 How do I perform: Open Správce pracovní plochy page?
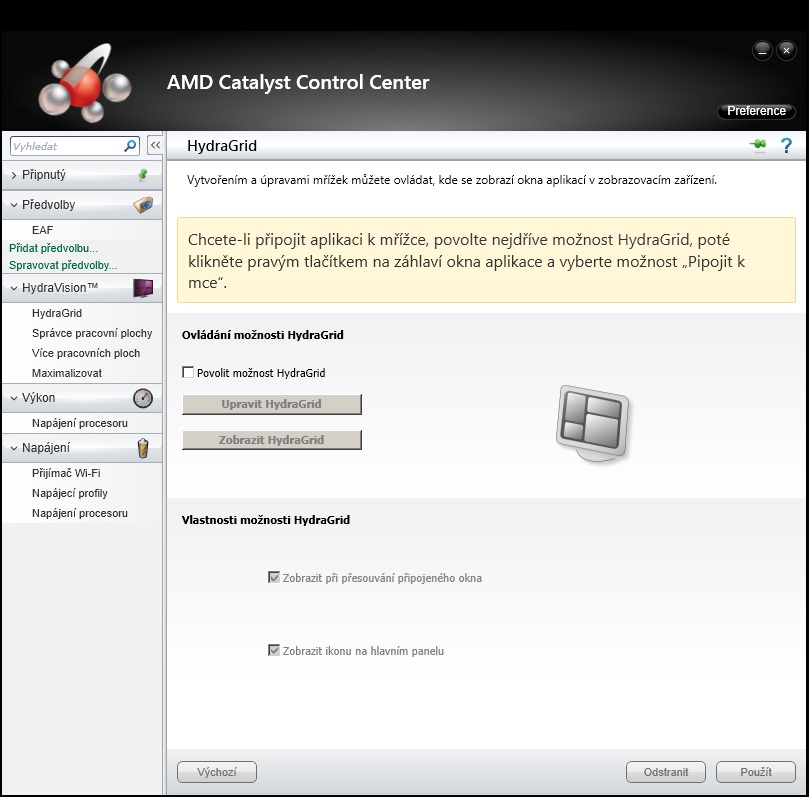pyautogui.click(x=92, y=333)
